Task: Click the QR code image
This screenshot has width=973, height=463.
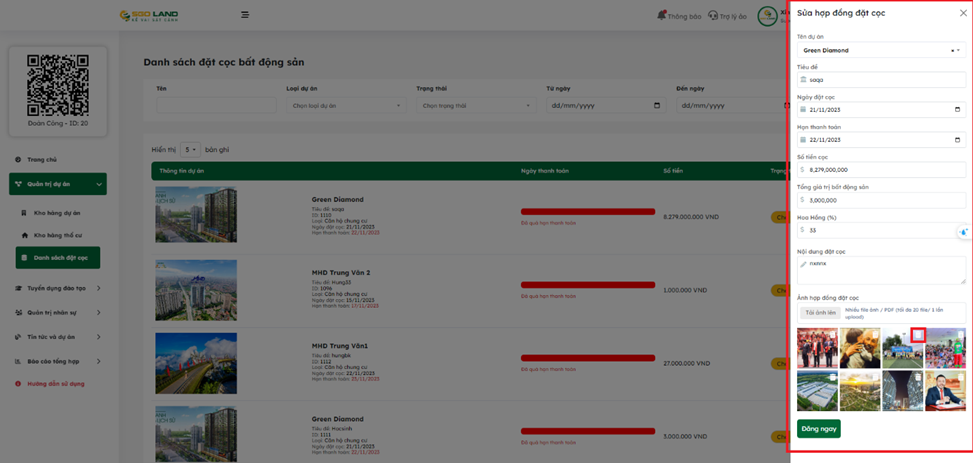Action: pyautogui.click(x=57, y=85)
